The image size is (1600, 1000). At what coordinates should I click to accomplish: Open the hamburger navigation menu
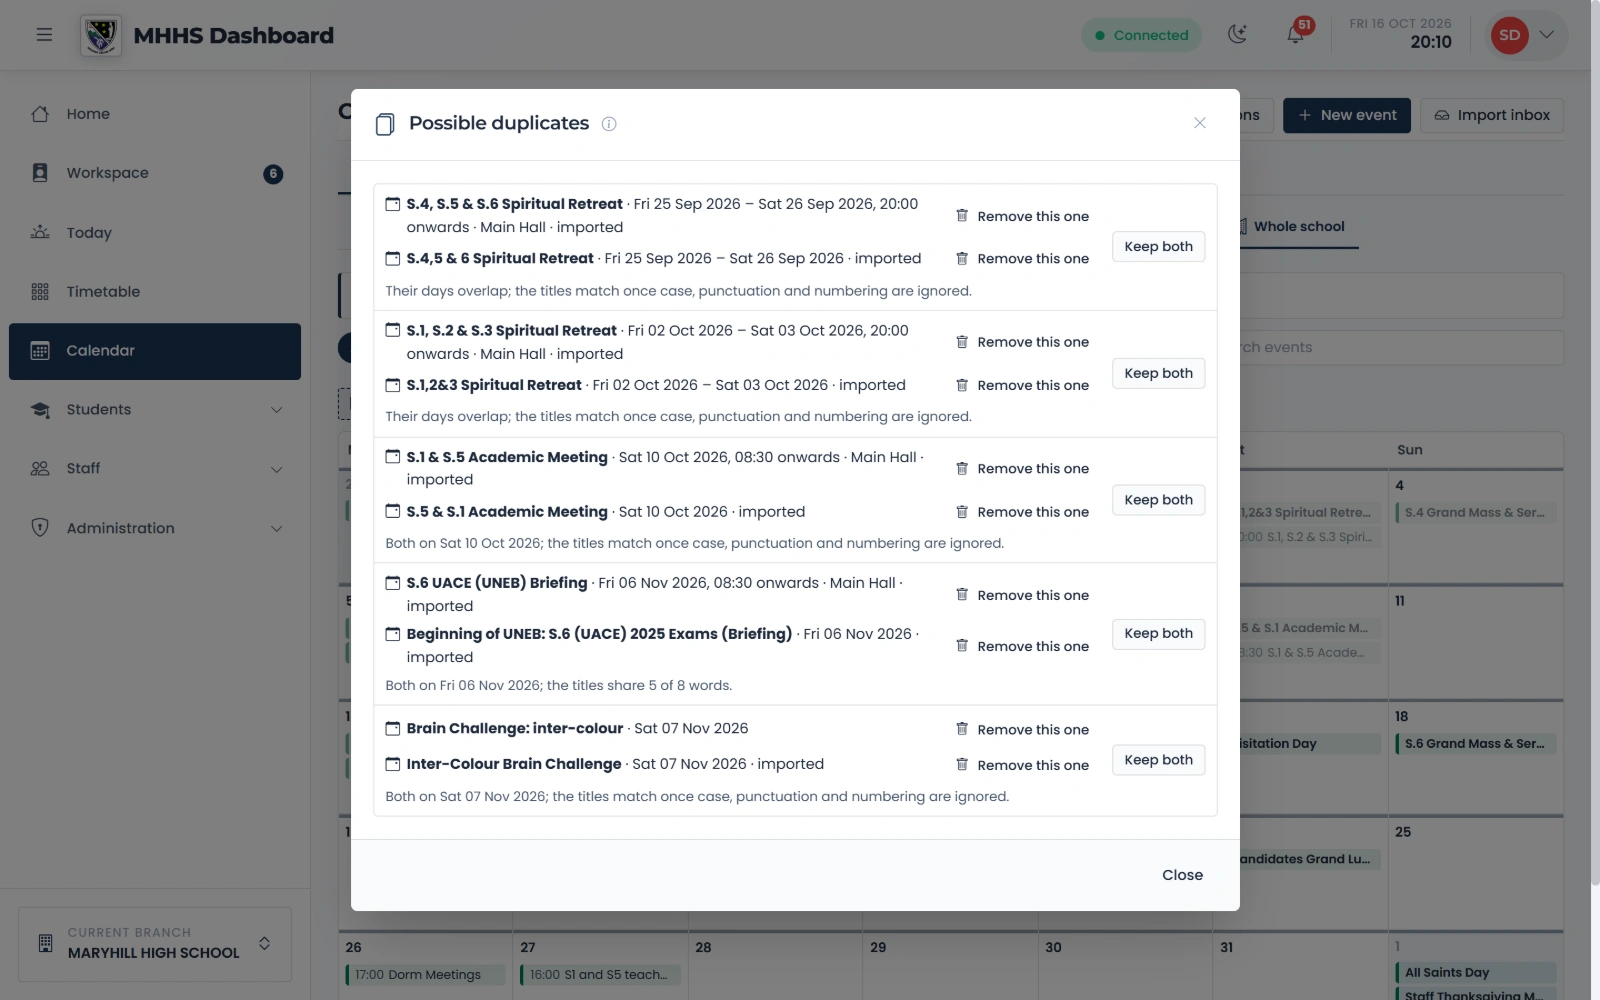pos(44,35)
